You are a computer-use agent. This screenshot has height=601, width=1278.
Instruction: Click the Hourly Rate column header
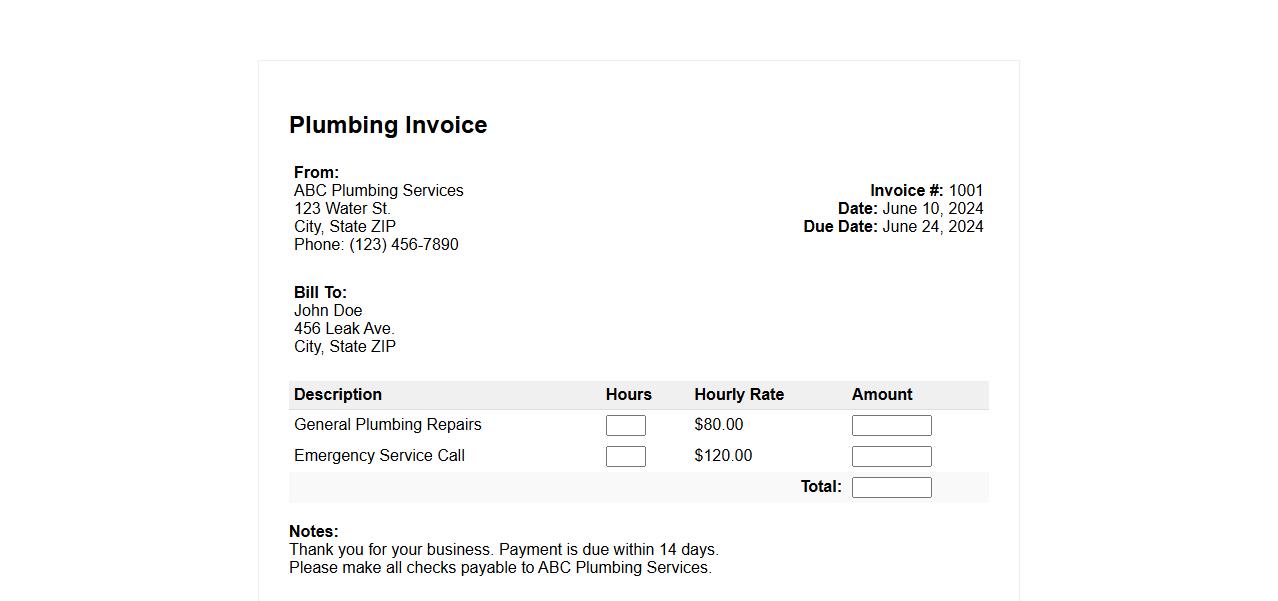click(739, 395)
